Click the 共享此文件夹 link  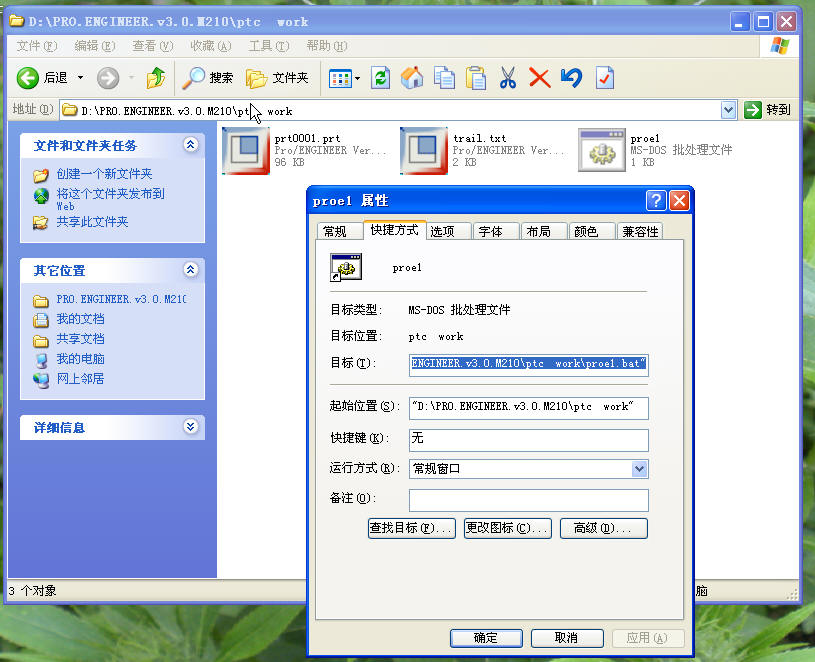[x=93, y=222]
